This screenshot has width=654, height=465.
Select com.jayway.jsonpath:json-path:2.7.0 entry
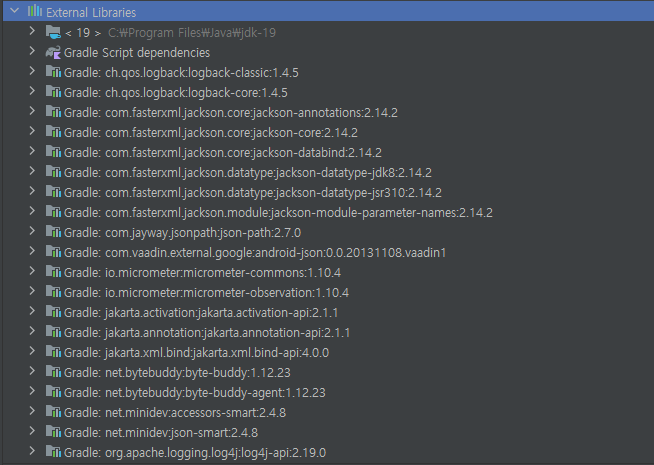point(182,233)
